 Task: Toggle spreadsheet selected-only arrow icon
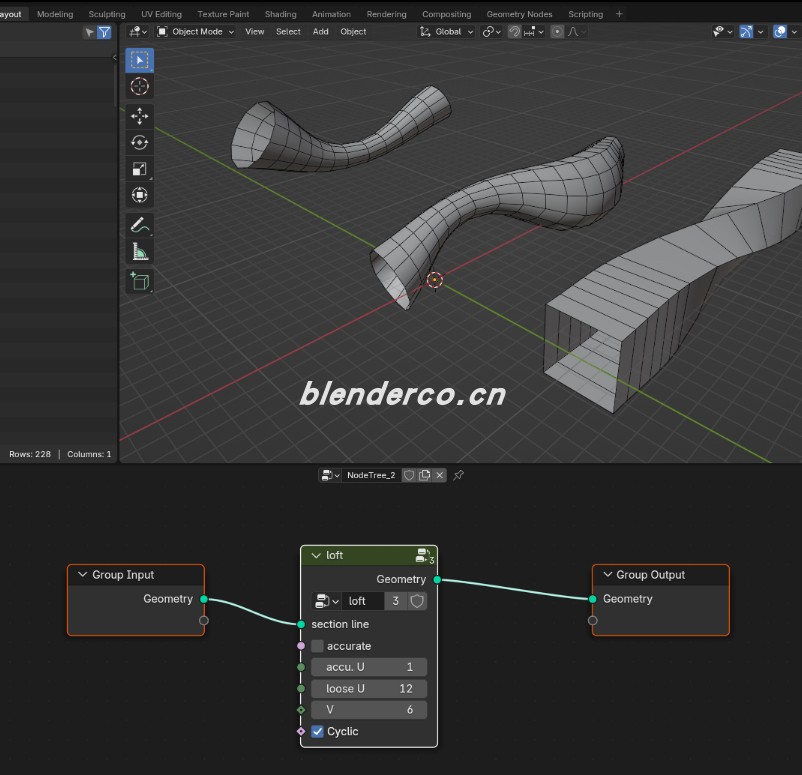90,33
